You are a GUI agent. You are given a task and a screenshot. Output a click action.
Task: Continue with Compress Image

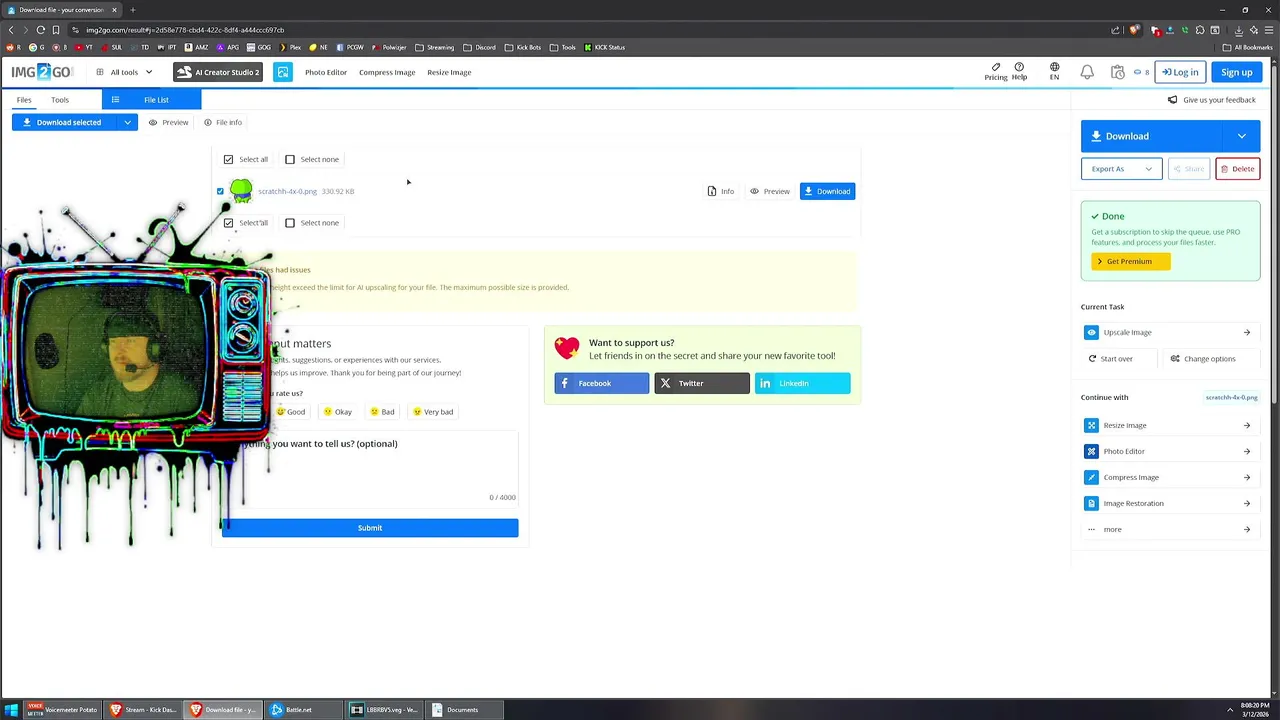click(1169, 477)
